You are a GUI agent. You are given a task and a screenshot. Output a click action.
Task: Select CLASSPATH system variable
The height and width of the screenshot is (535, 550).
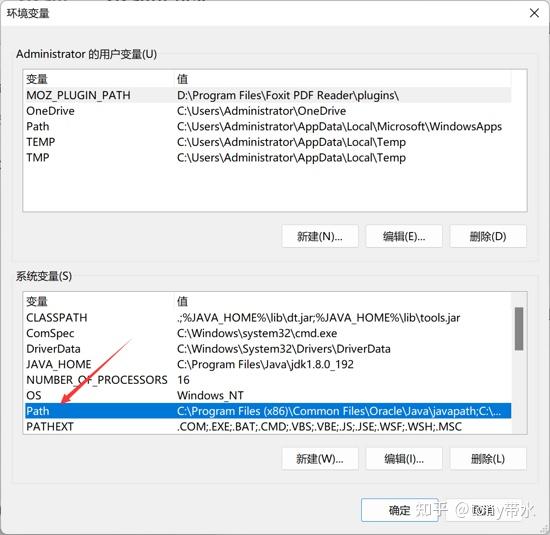point(268,317)
